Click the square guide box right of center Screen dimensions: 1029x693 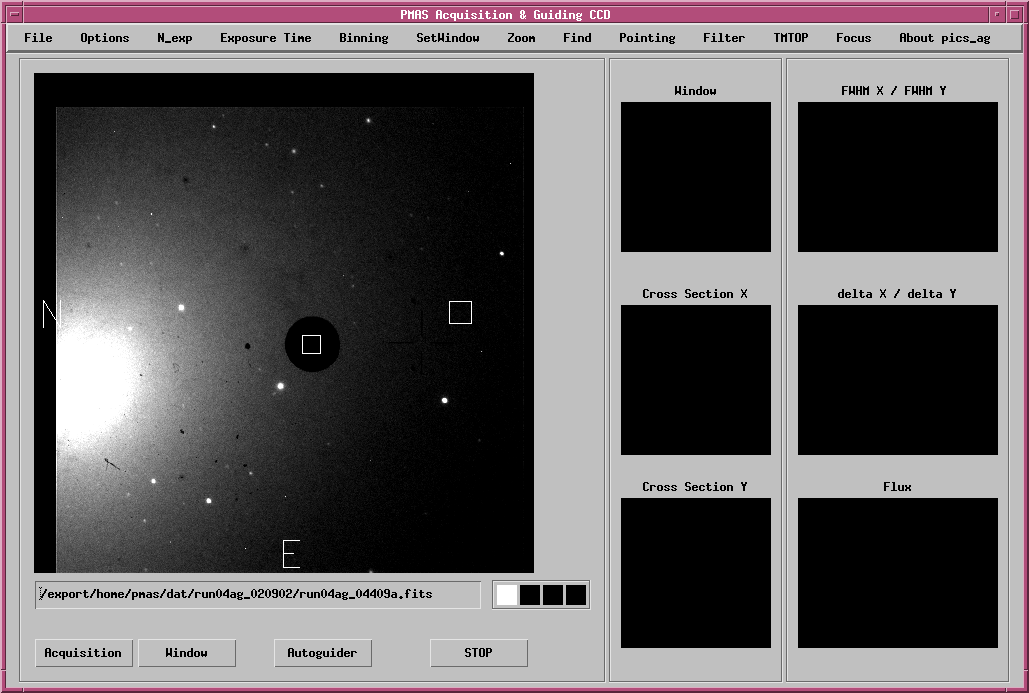point(460,313)
